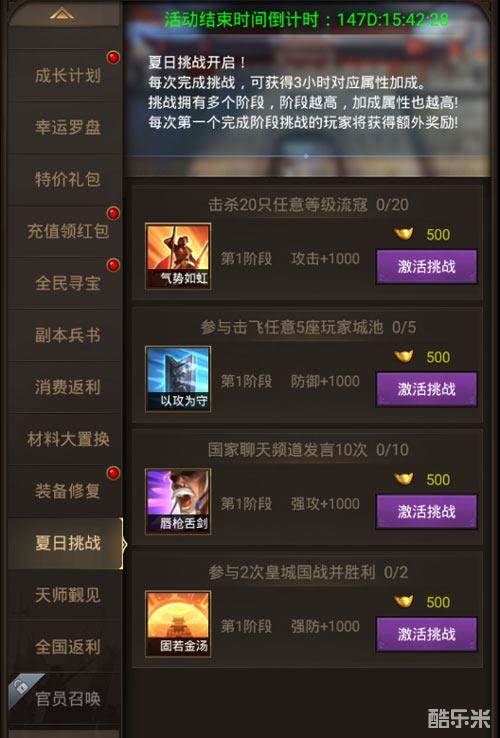
Task: Activate the 强攻+1000 chat challenge
Action: [x=427, y=512]
